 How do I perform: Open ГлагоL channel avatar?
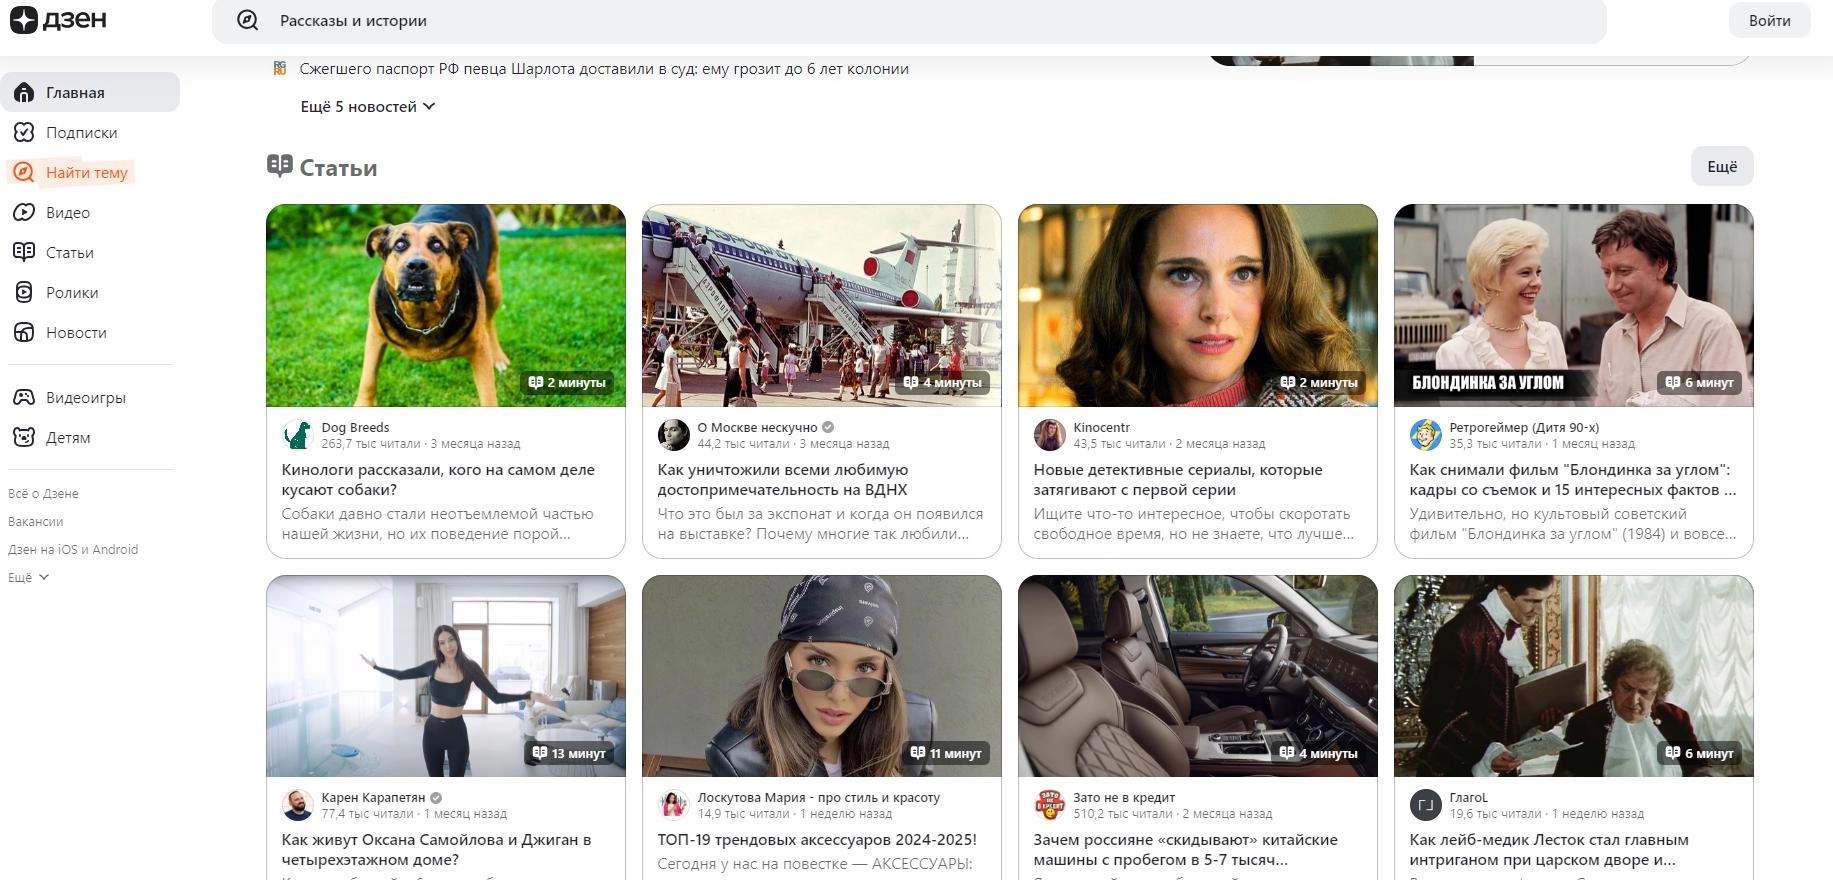tap(1426, 805)
